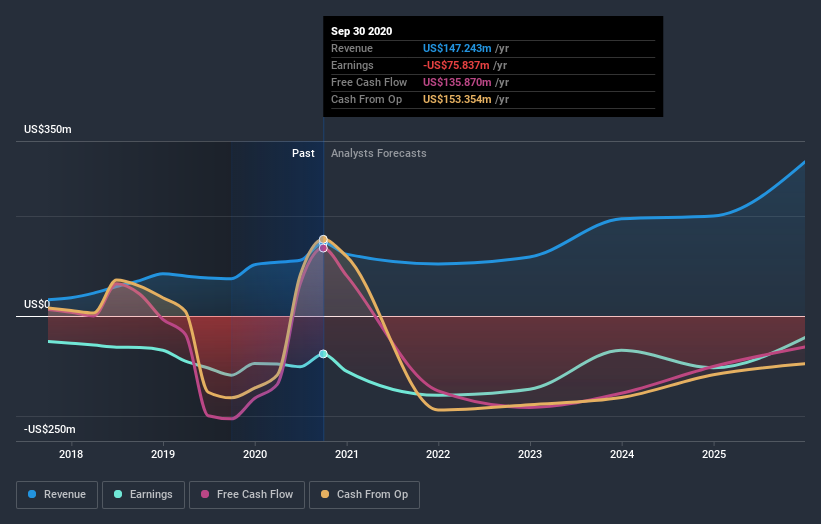Toggle the Cash From Op legend button
This screenshot has height=524, width=821.
tap(364, 495)
